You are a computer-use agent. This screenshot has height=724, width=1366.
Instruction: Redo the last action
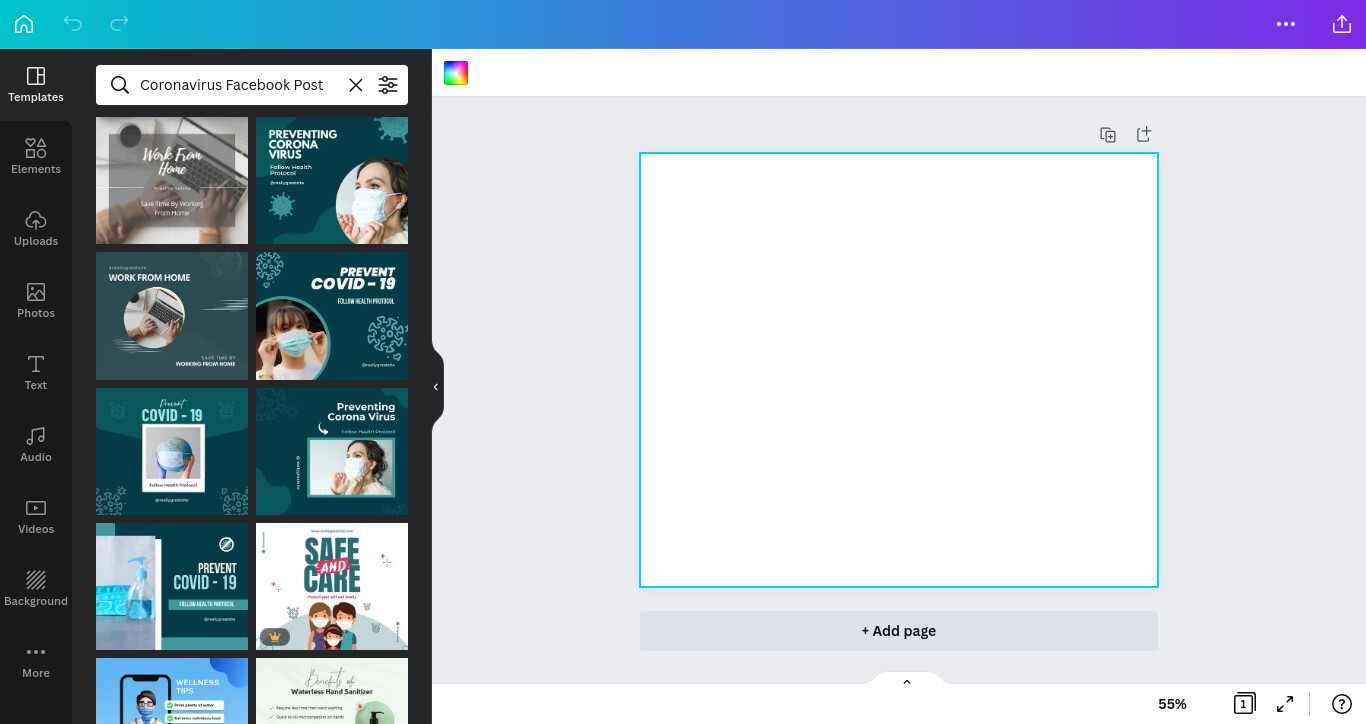click(x=120, y=24)
